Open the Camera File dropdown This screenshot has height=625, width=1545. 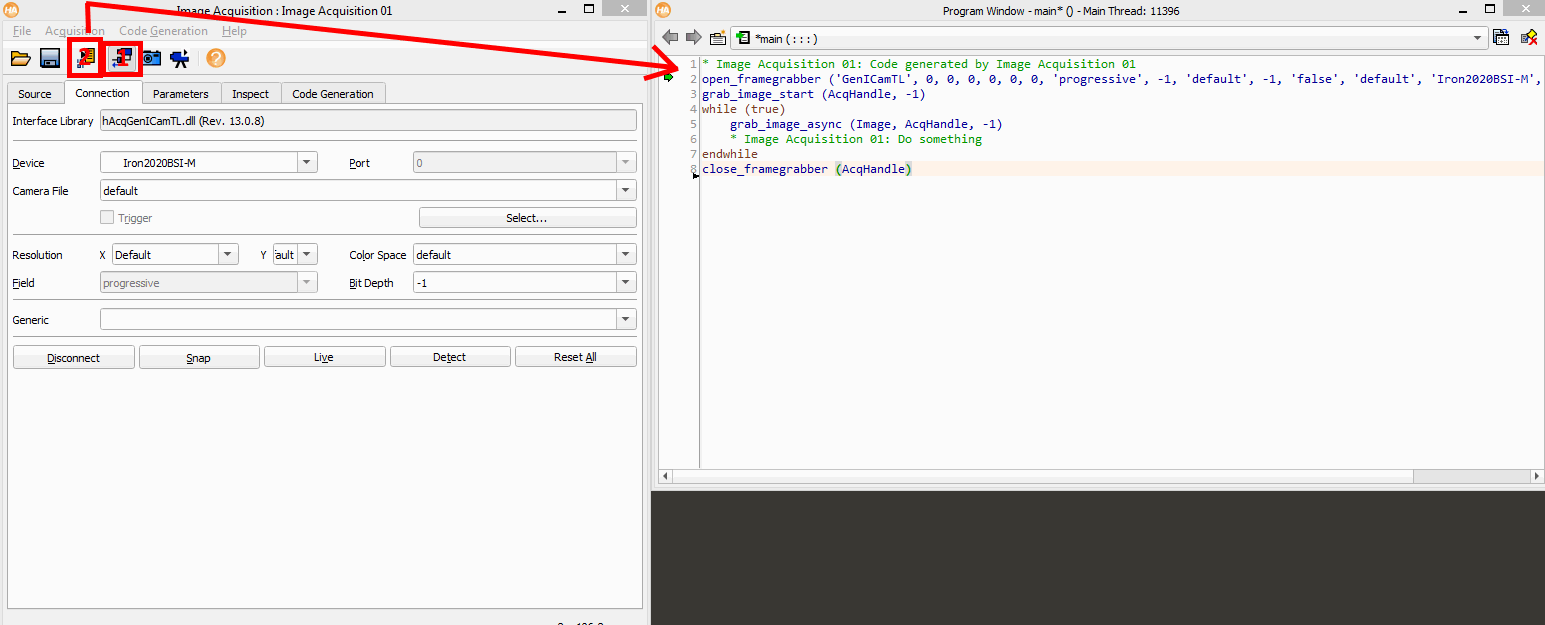point(626,191)
